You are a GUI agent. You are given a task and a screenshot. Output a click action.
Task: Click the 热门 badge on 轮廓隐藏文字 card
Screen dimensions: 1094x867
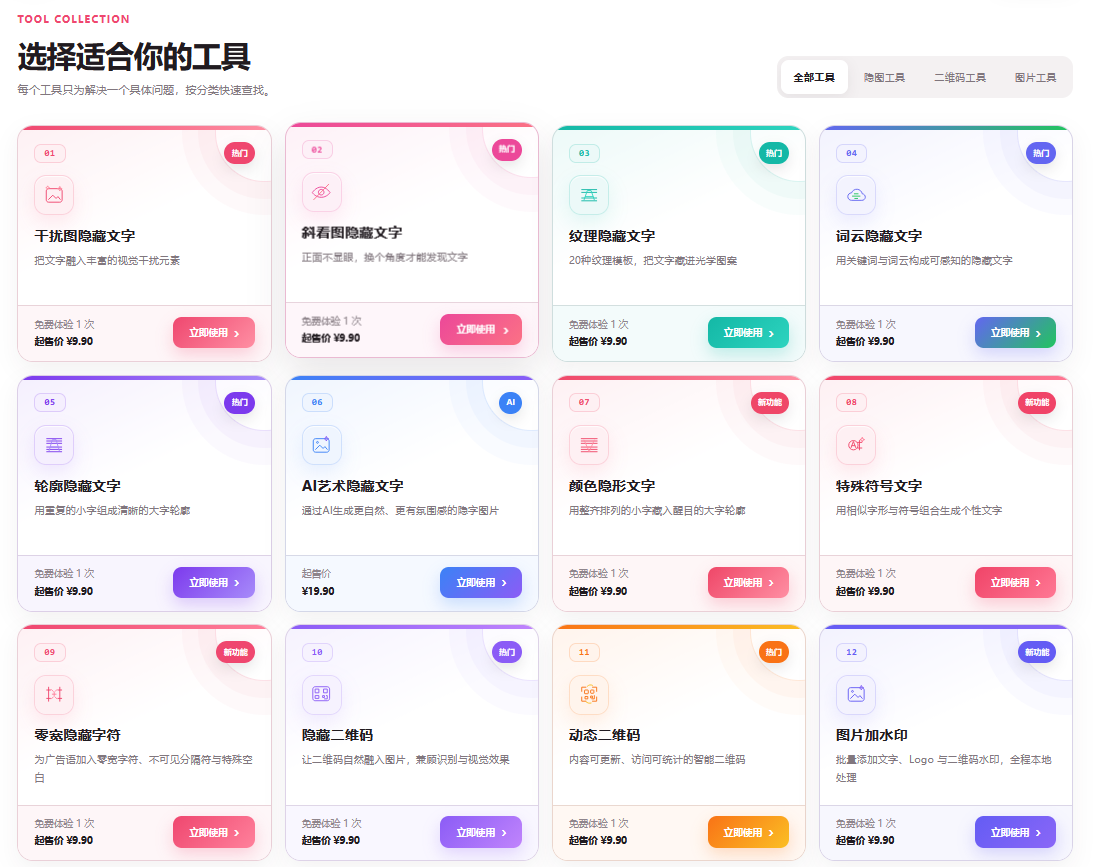coord(239,402)
